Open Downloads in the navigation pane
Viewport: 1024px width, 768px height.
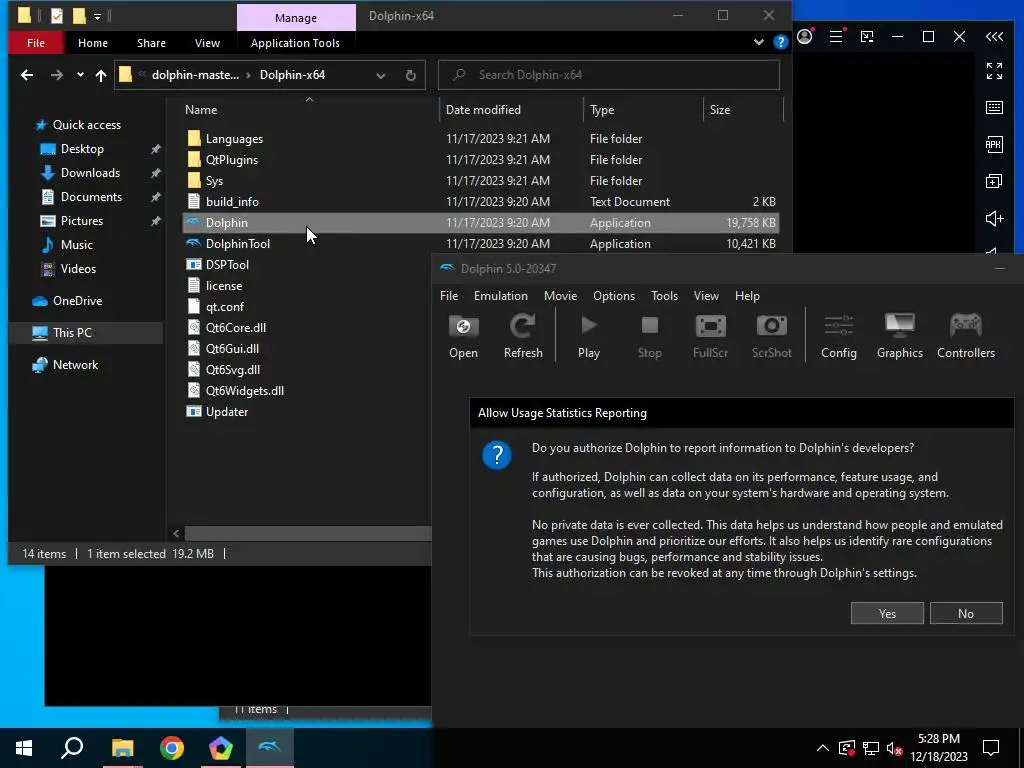click(90, 173)
